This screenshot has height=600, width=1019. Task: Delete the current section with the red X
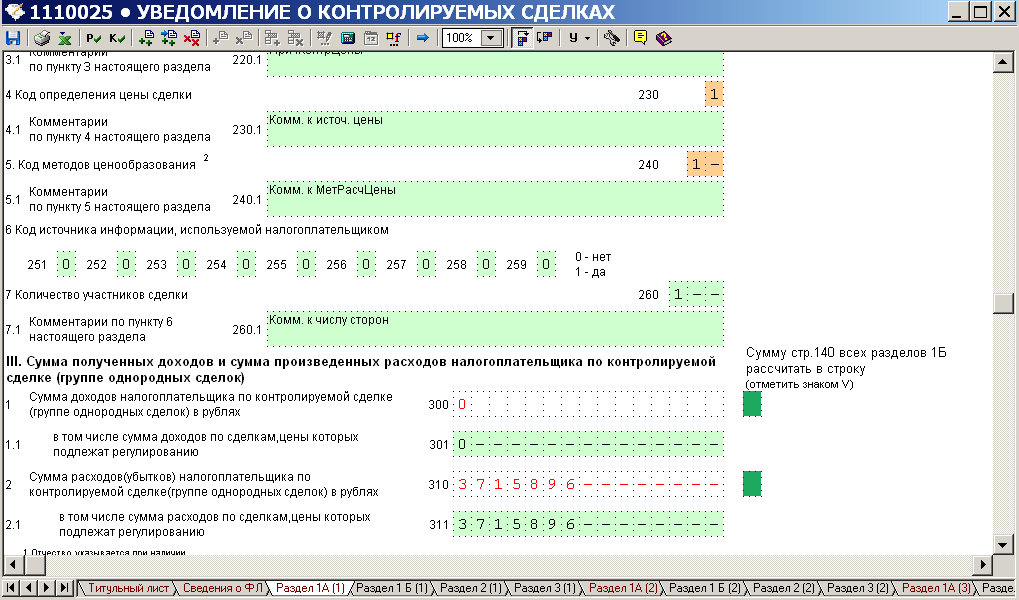(x=192, y=38)
